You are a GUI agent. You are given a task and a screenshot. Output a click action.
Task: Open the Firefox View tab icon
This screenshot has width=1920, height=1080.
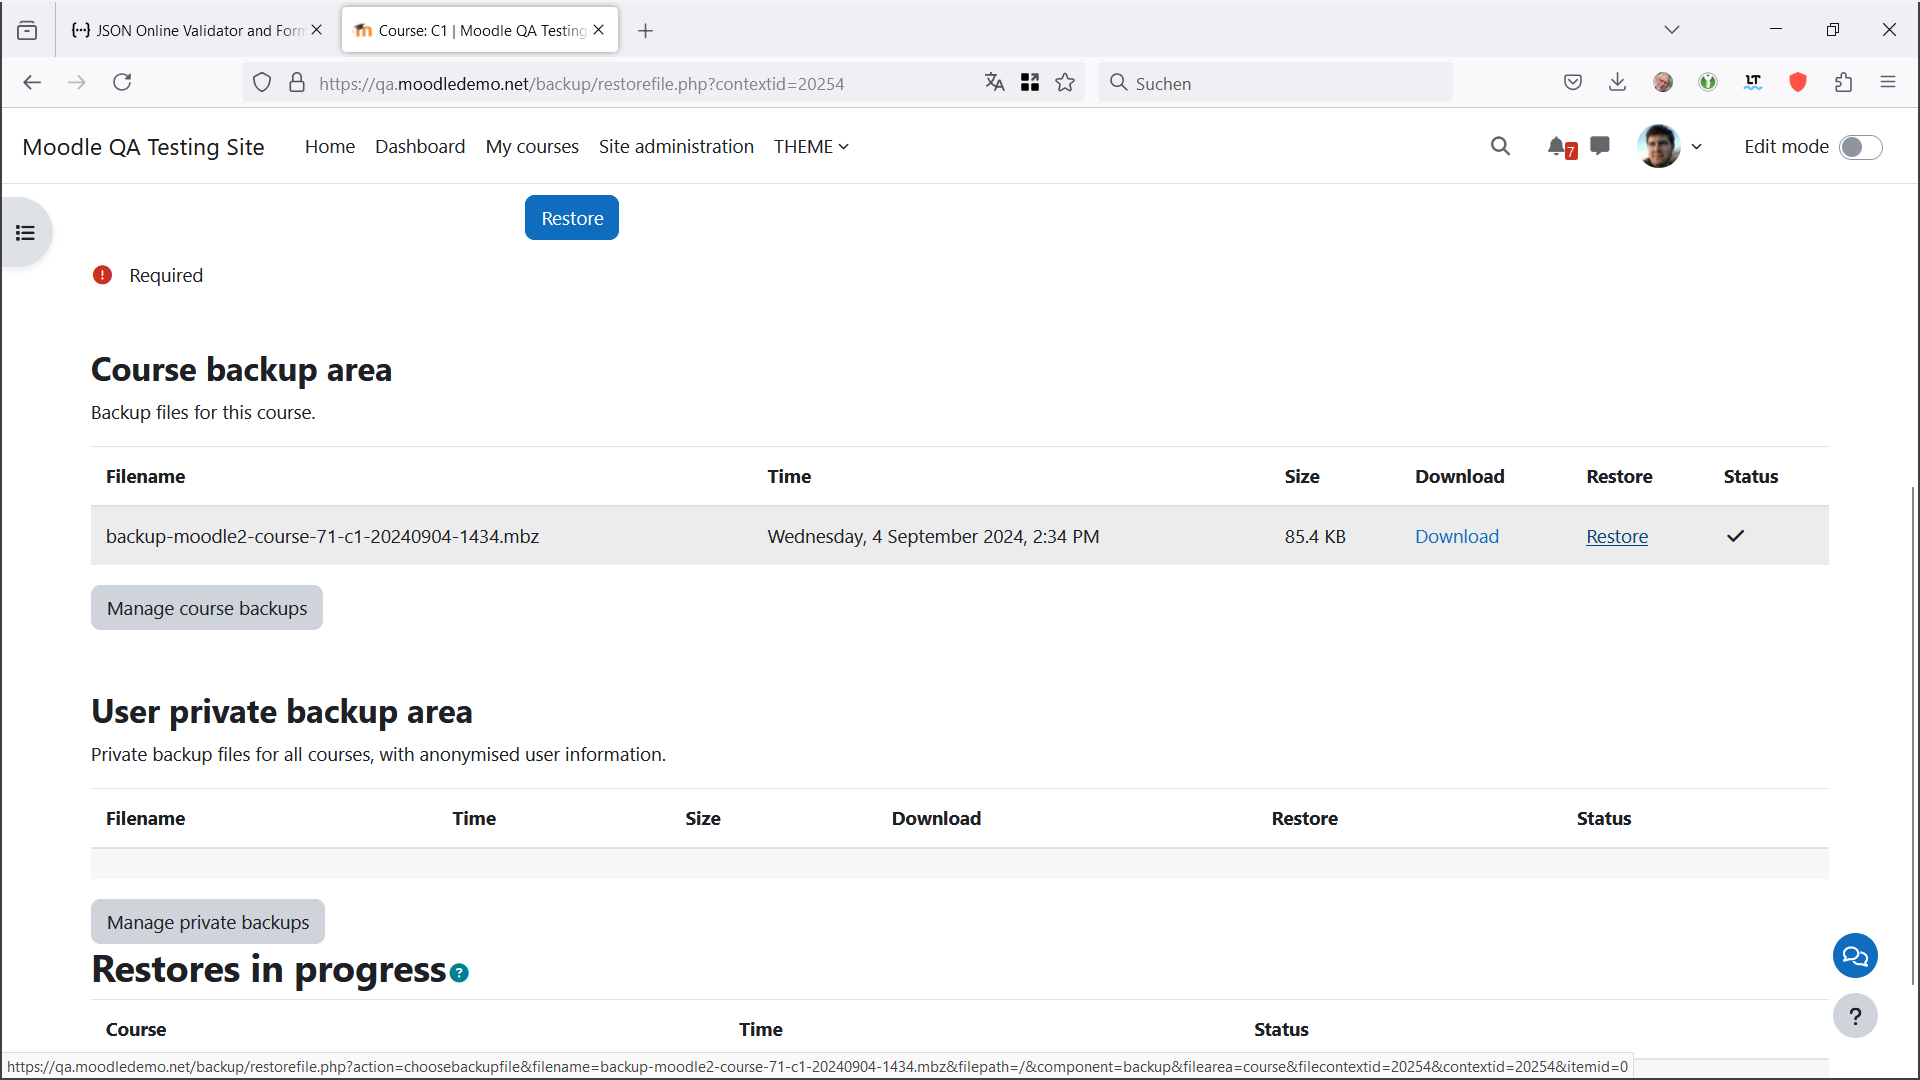point(27,30)
